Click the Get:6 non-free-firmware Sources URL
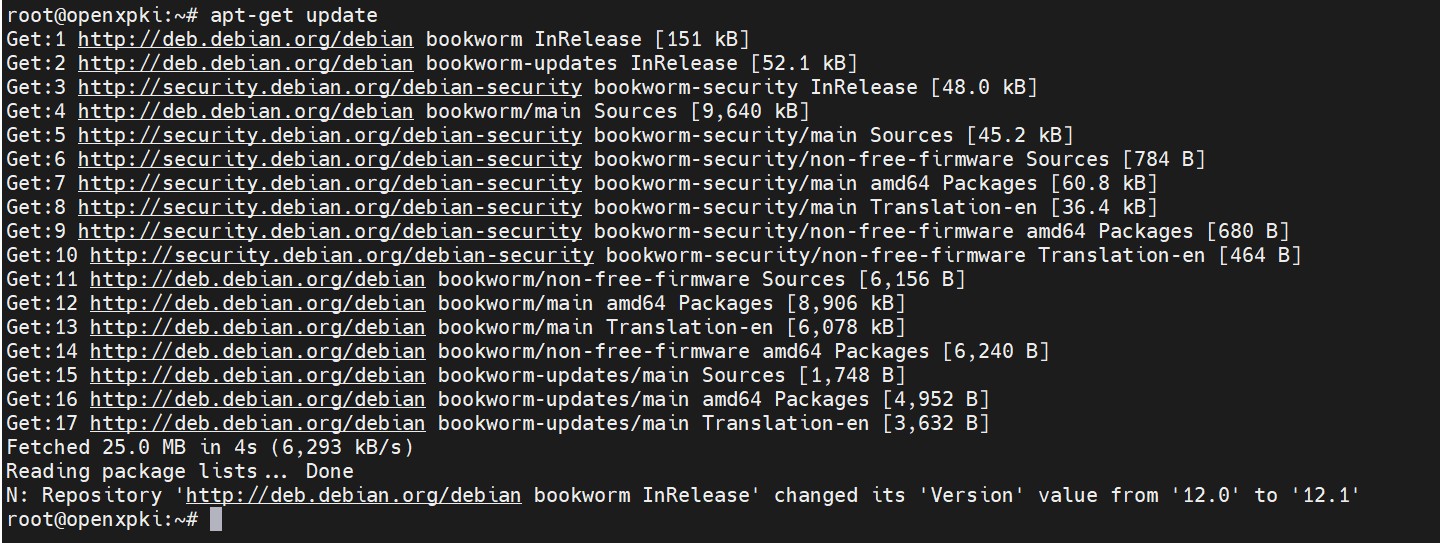 pos(329,160)
